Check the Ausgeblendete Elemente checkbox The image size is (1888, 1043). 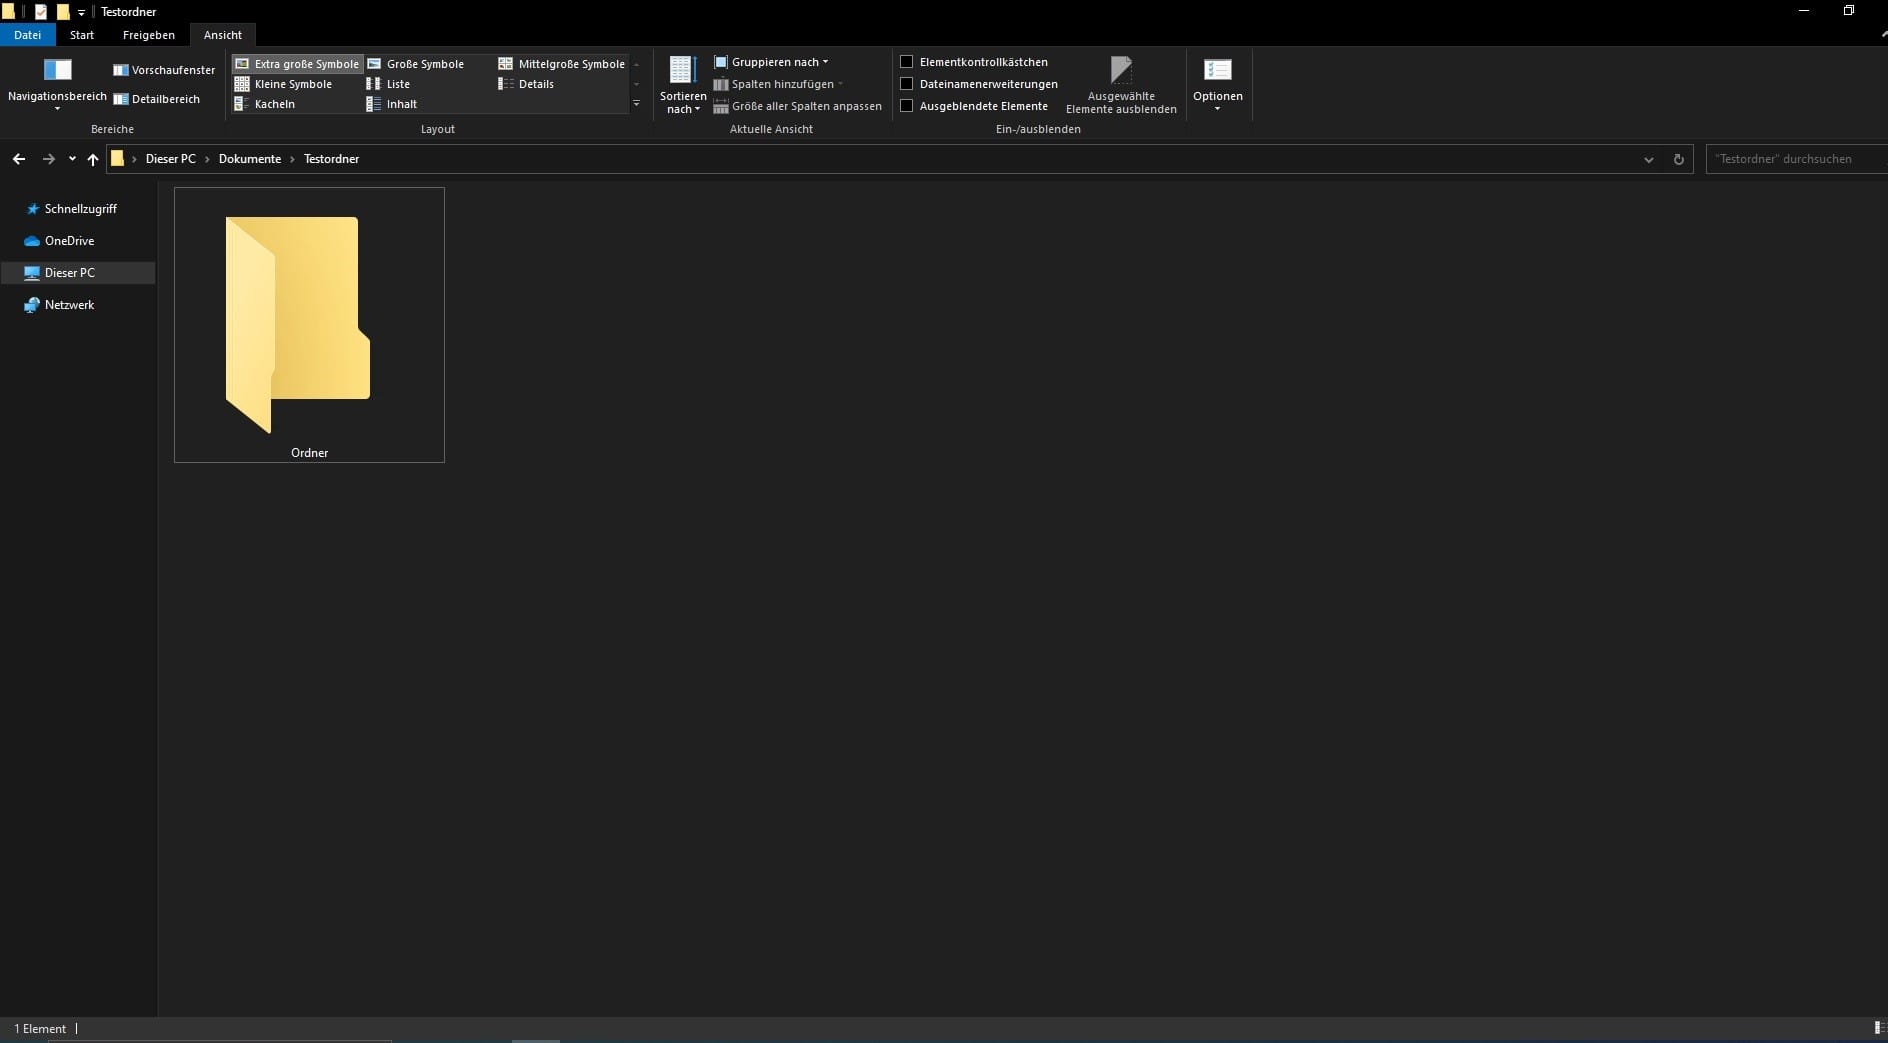coord(907,106)
